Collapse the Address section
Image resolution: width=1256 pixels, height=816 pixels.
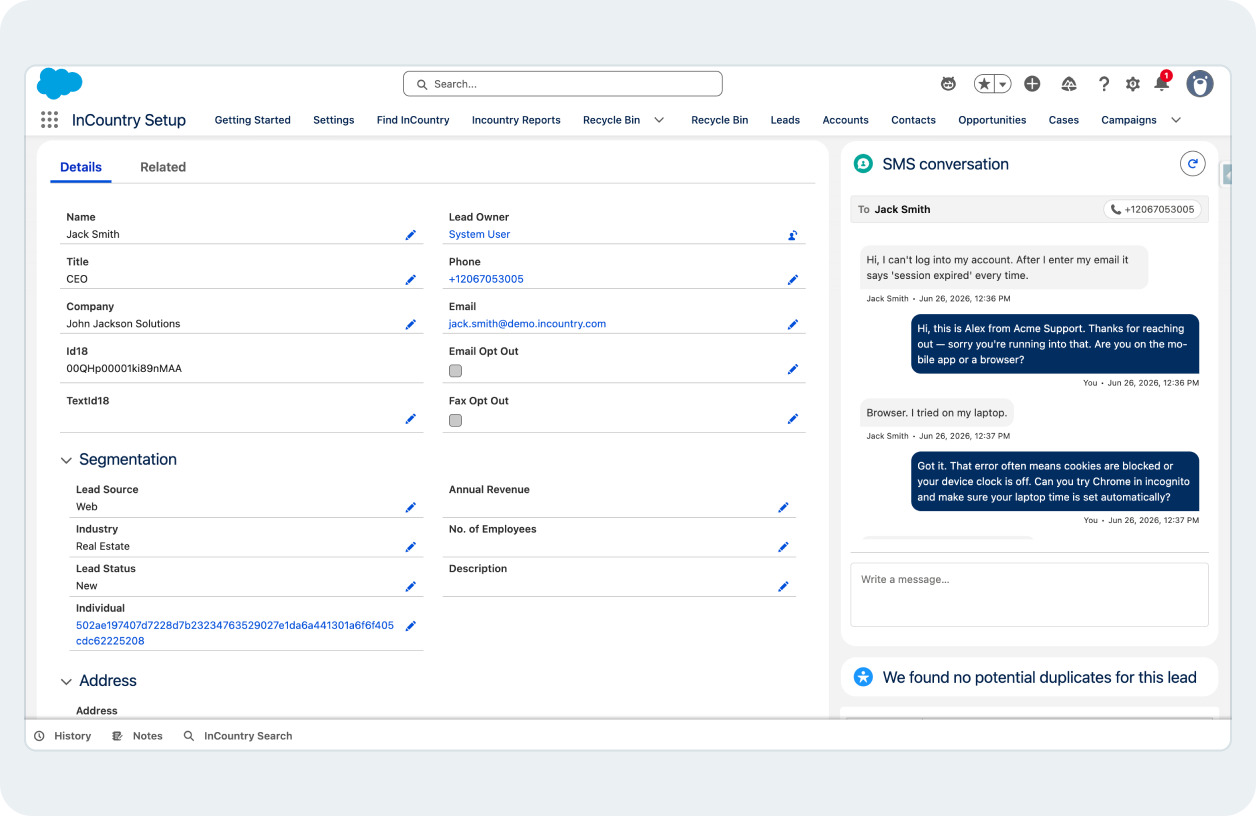[x=66, y=682]
